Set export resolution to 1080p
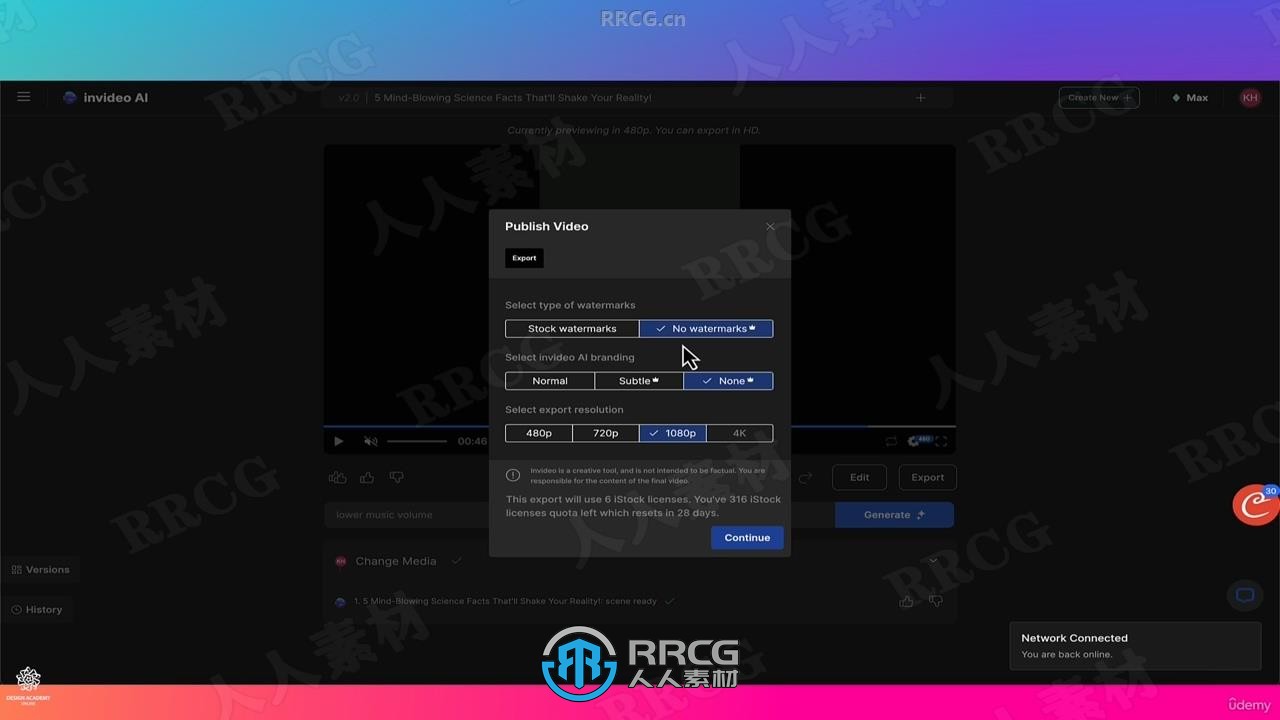 coord(673,433)
